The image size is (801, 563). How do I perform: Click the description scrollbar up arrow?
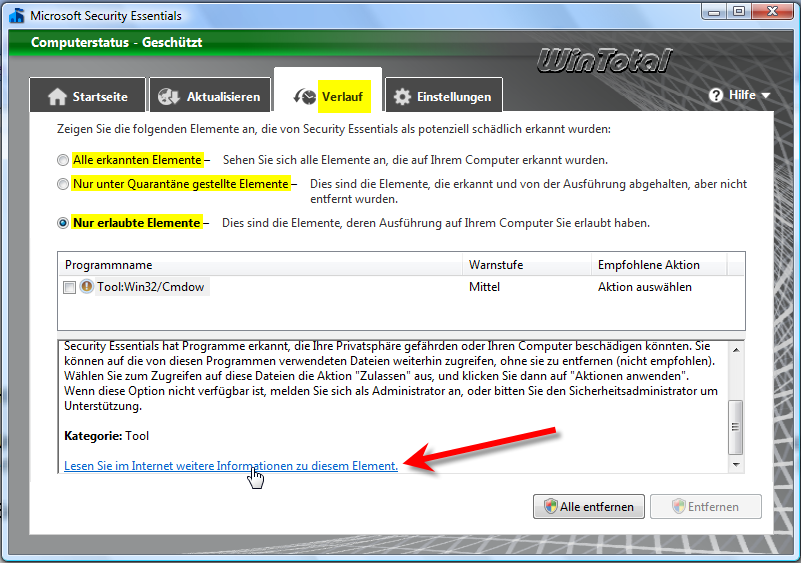[736, 350]
